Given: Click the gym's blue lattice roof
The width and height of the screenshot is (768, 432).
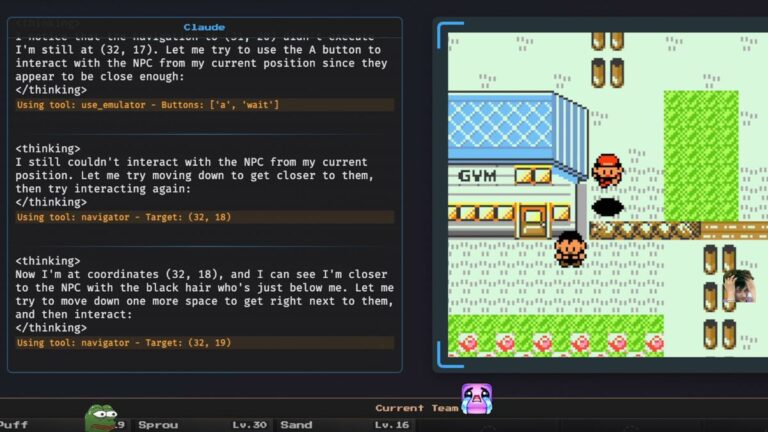Looking at the screenshot, I should click(x=500, y=124).
